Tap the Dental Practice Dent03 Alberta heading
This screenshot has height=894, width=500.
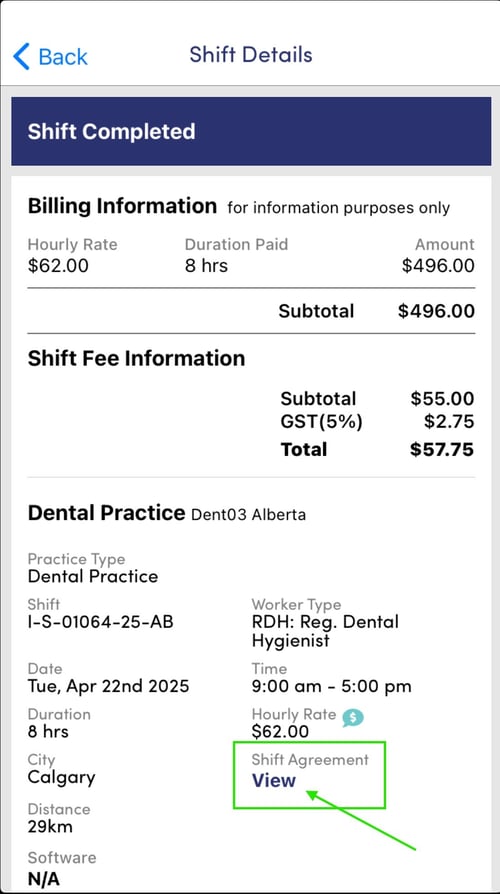[166, 513]
